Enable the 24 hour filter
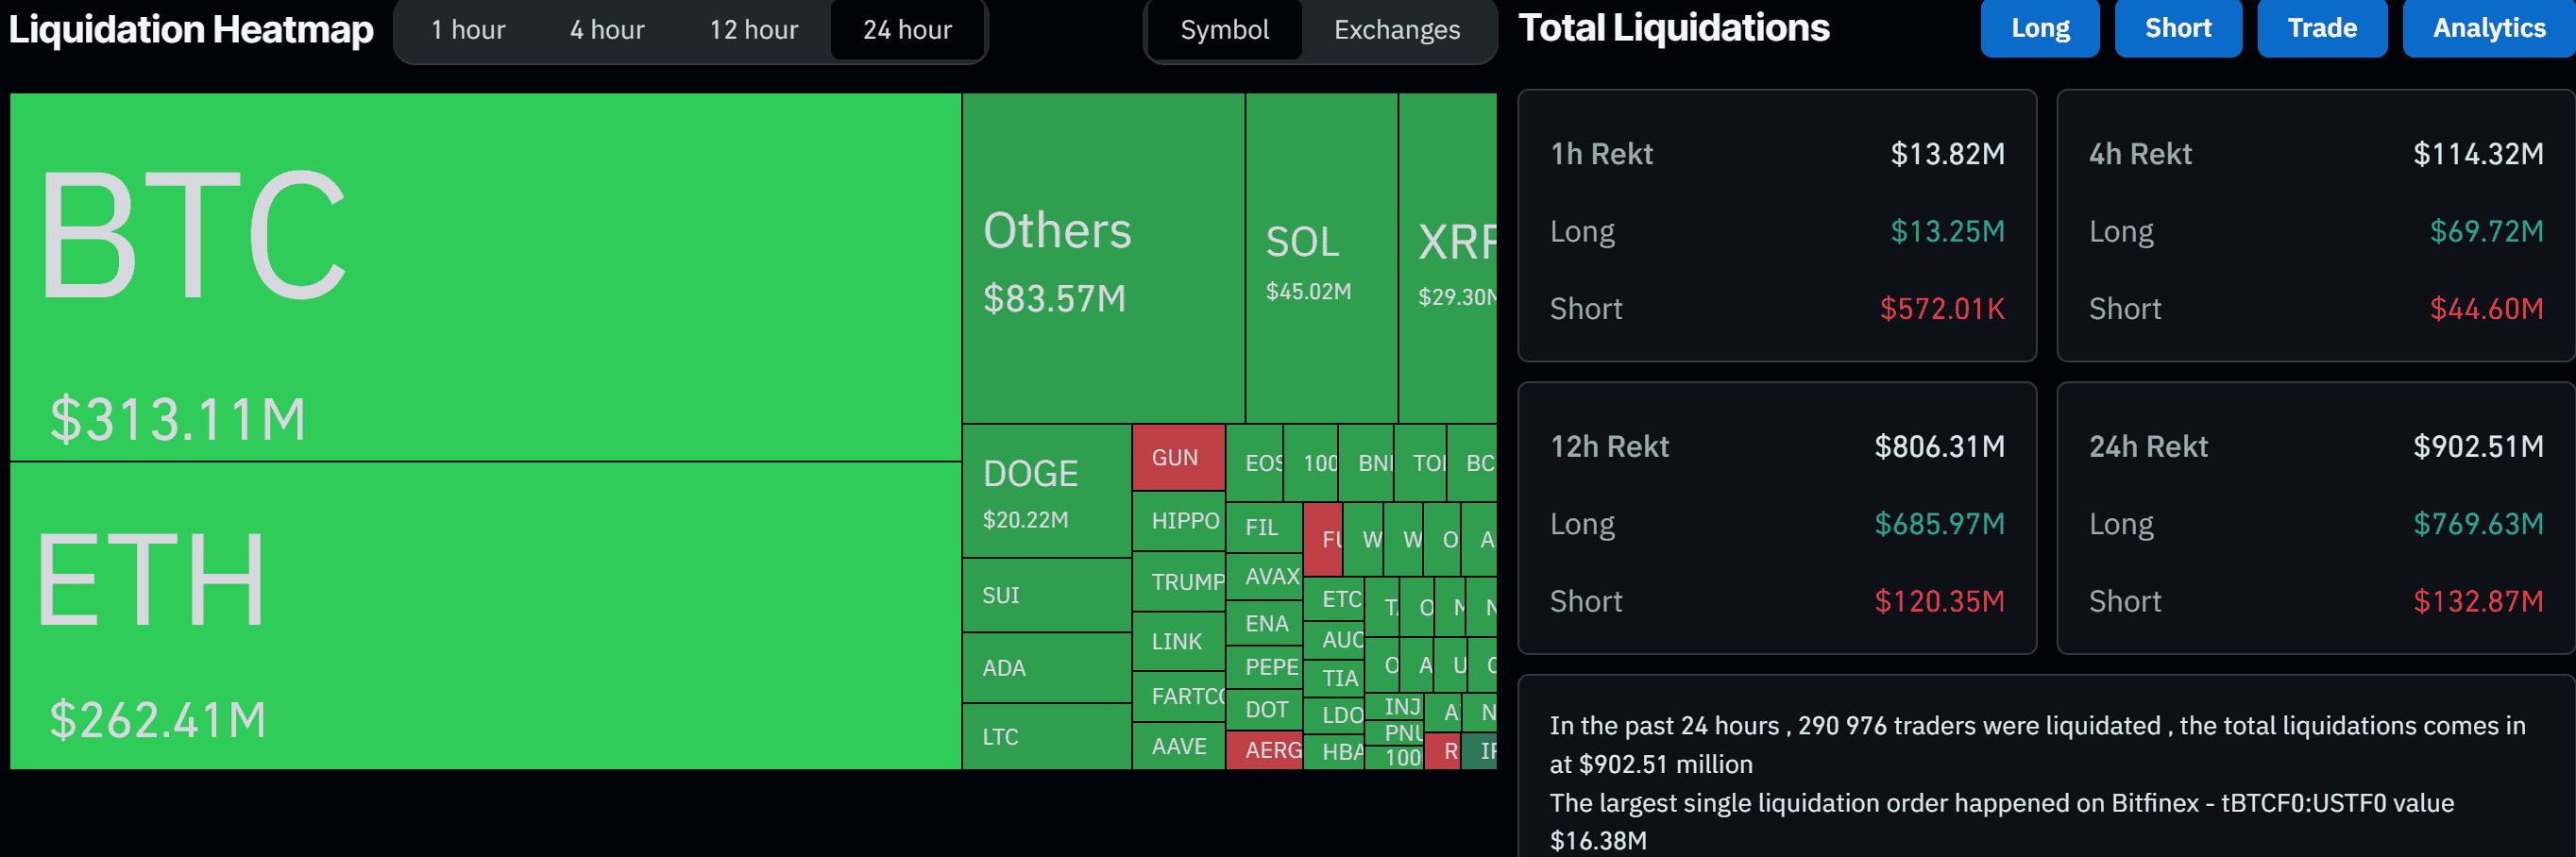 (905, 30)
